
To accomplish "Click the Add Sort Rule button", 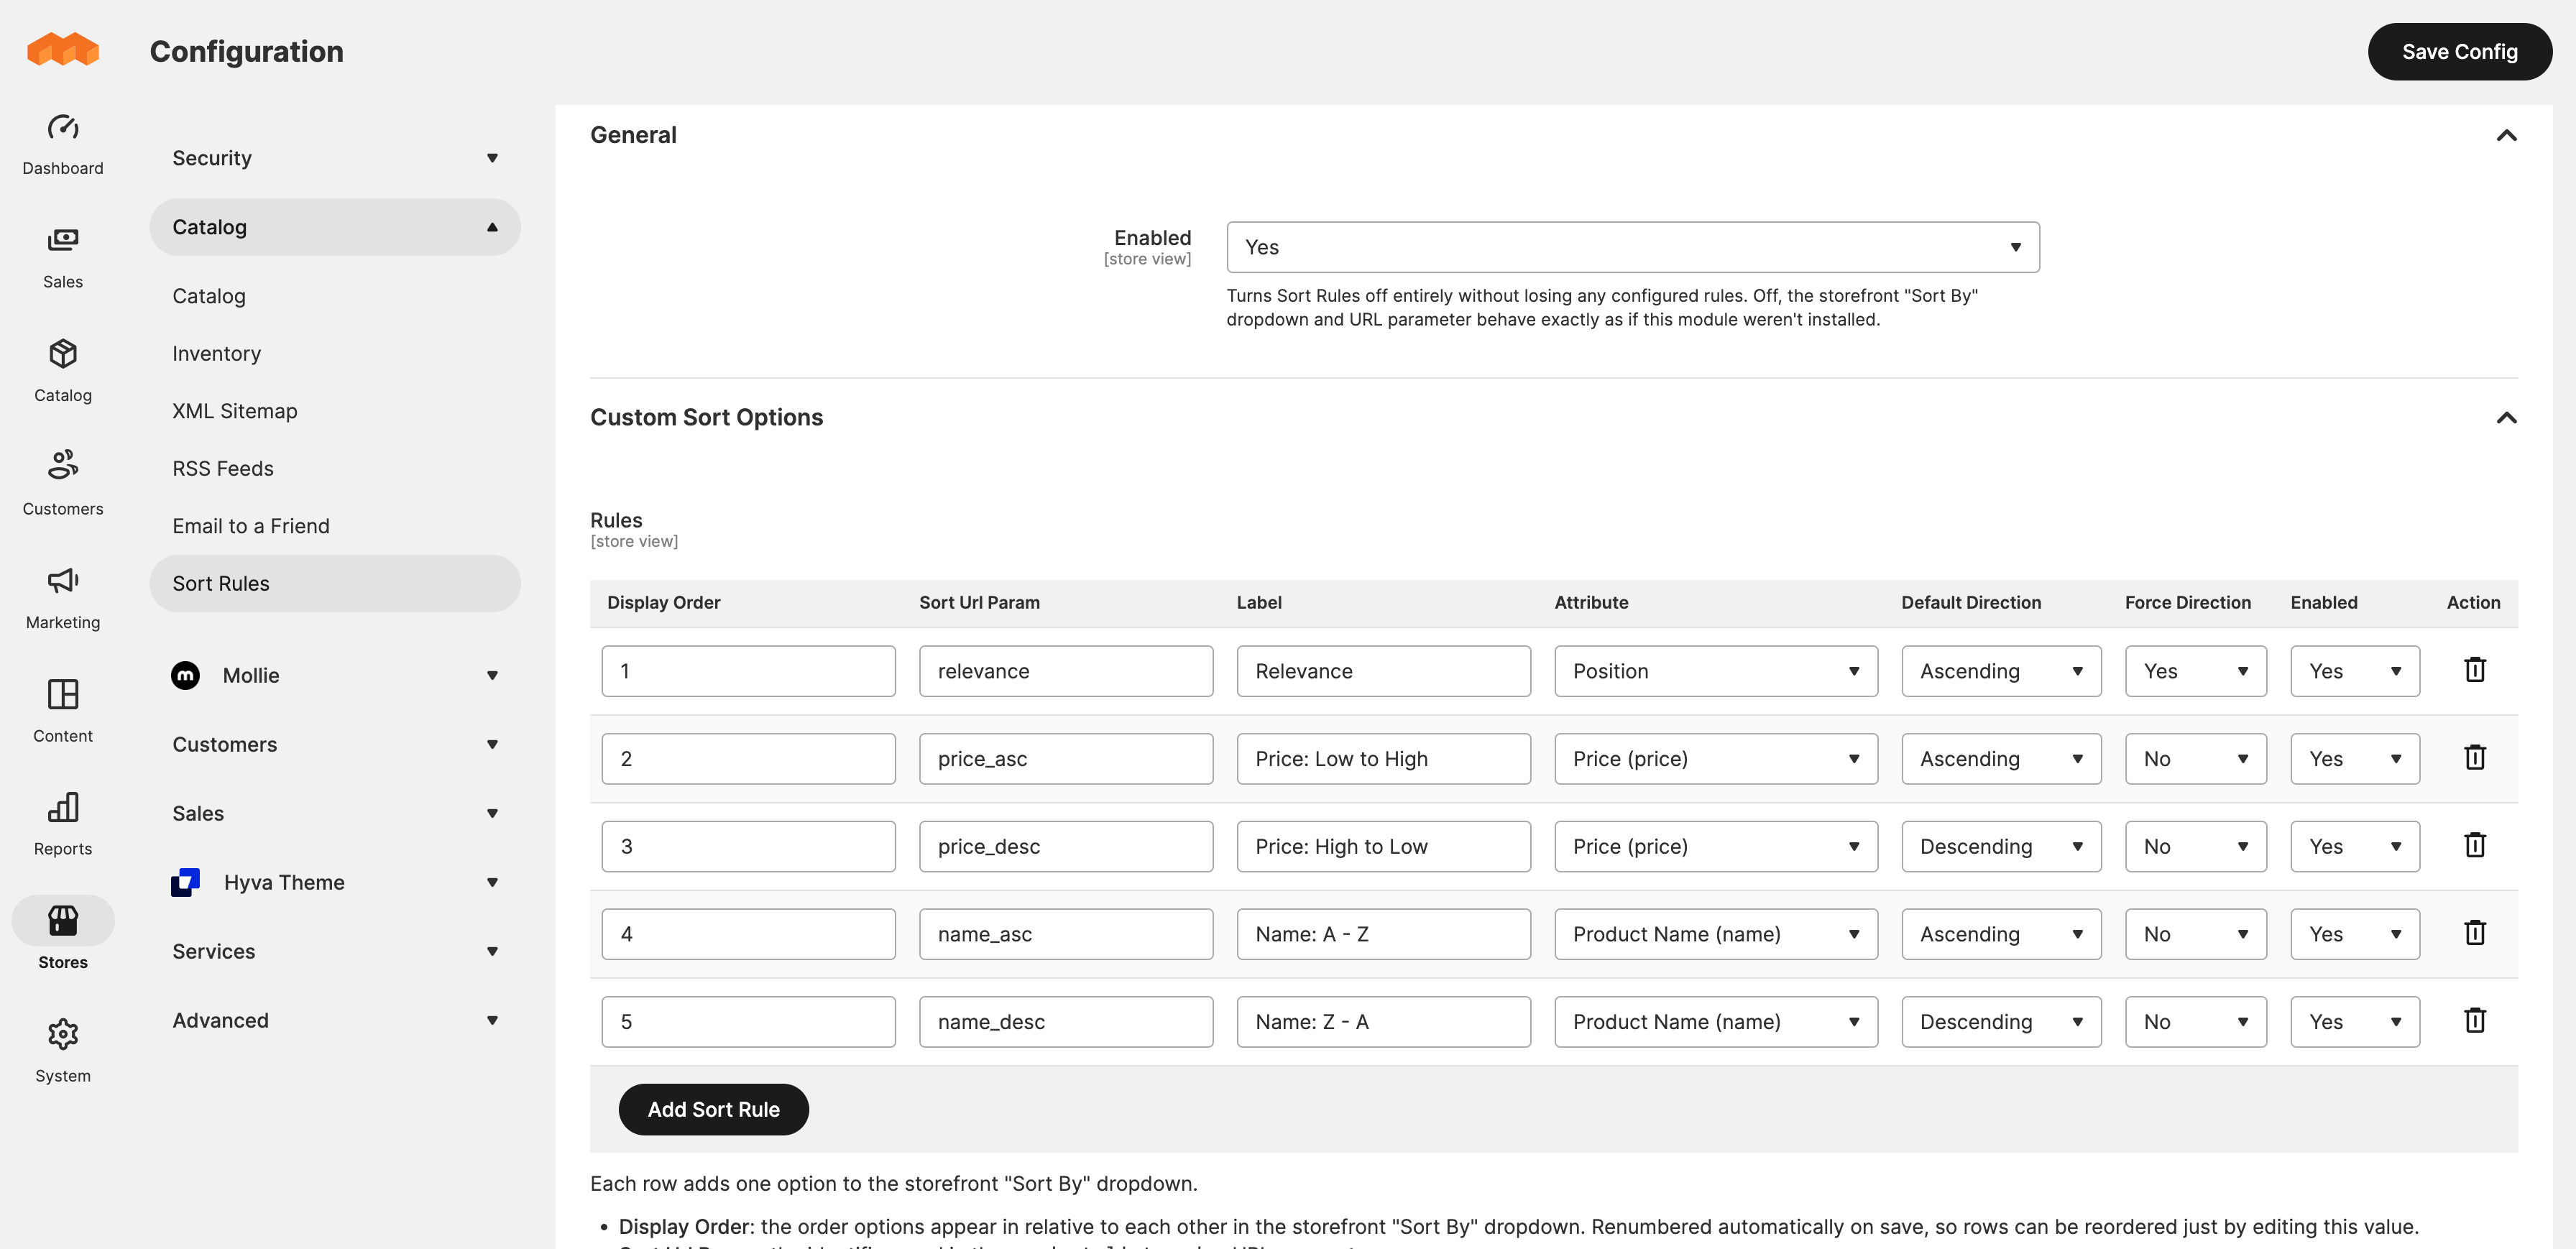I will pos(713,1109).
